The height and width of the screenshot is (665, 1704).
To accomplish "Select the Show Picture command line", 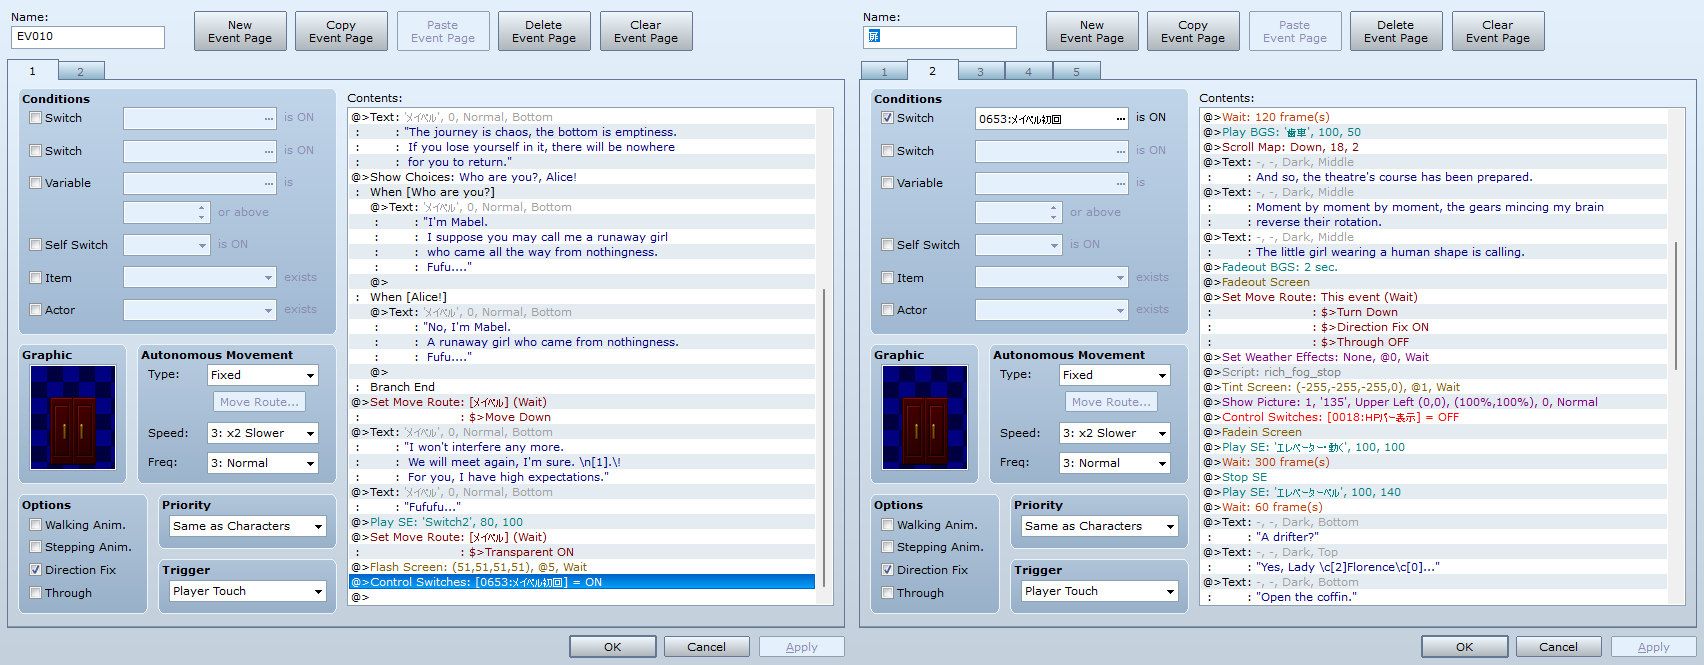I will coord(1434,402).
